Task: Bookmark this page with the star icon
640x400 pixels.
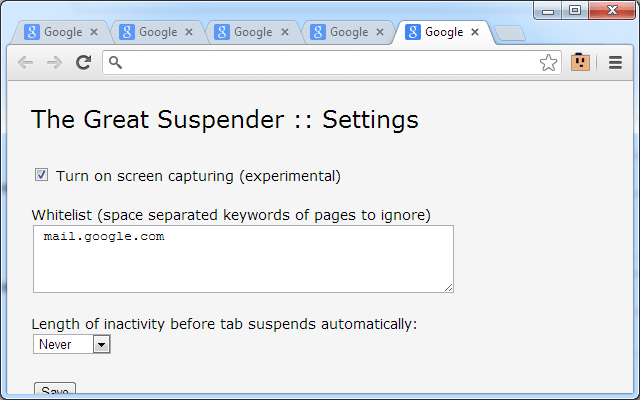Action: coord(548,62)
